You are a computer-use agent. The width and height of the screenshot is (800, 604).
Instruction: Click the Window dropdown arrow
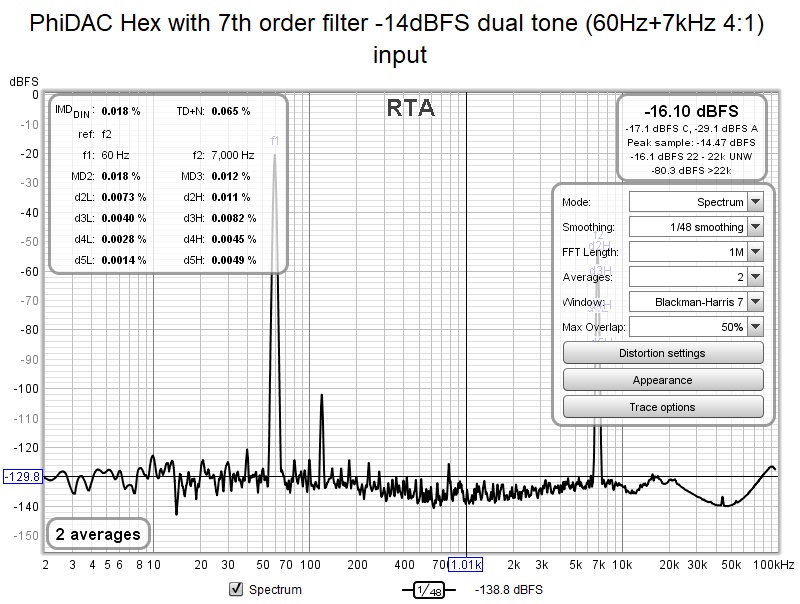click(x=756, y=302)
